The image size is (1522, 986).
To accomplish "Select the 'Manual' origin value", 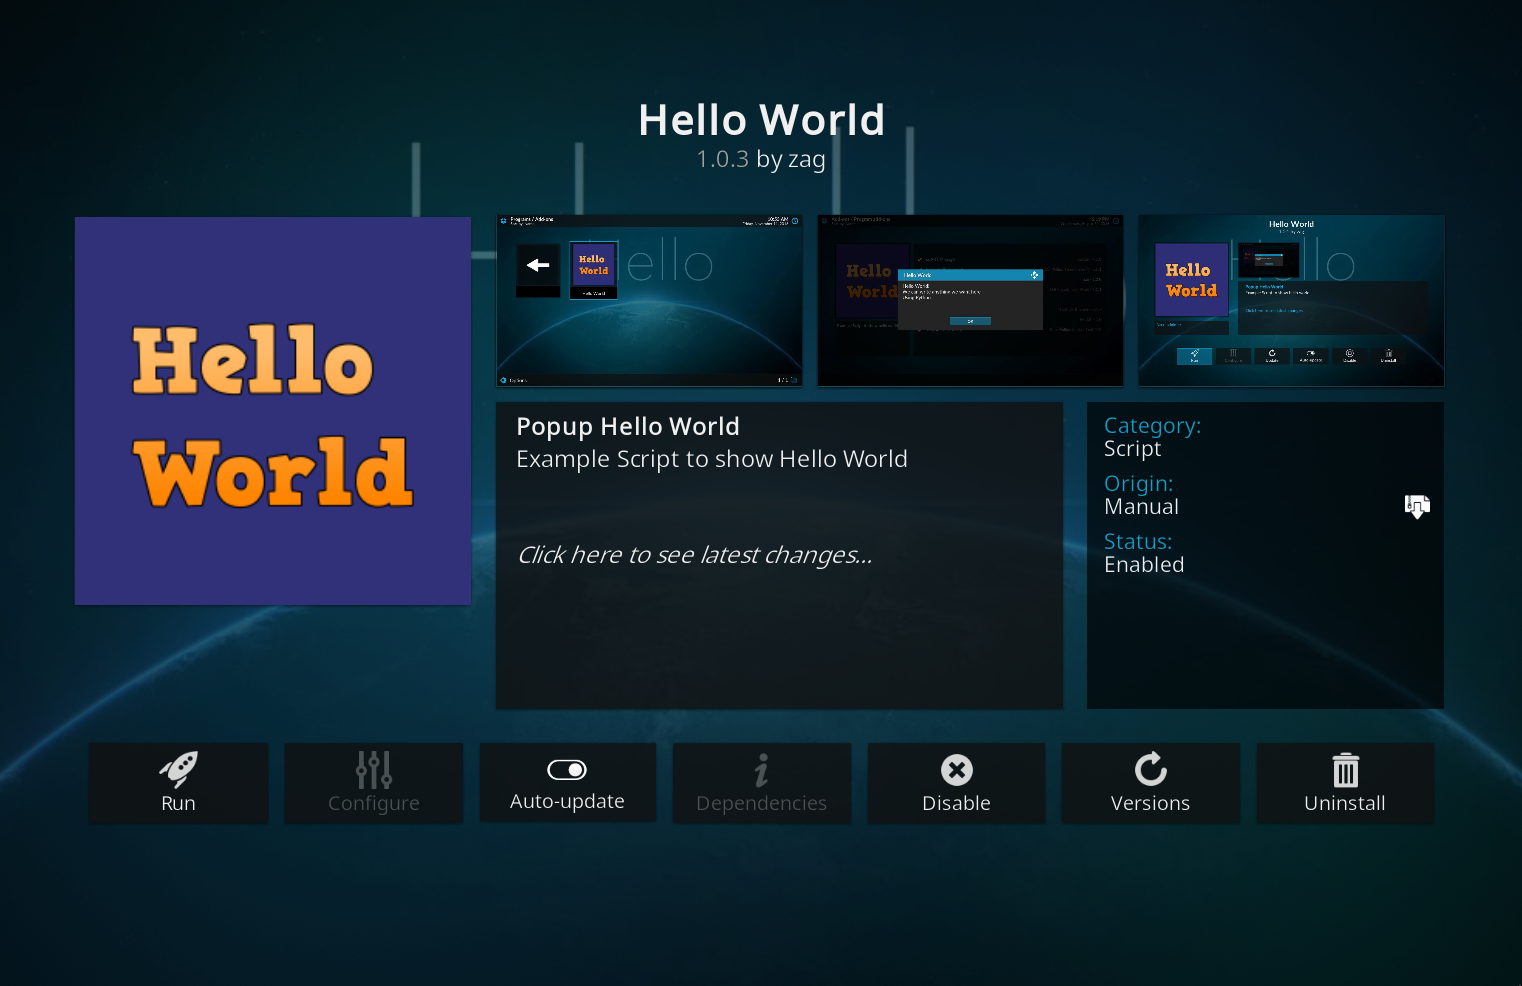I will (1141, 507).
